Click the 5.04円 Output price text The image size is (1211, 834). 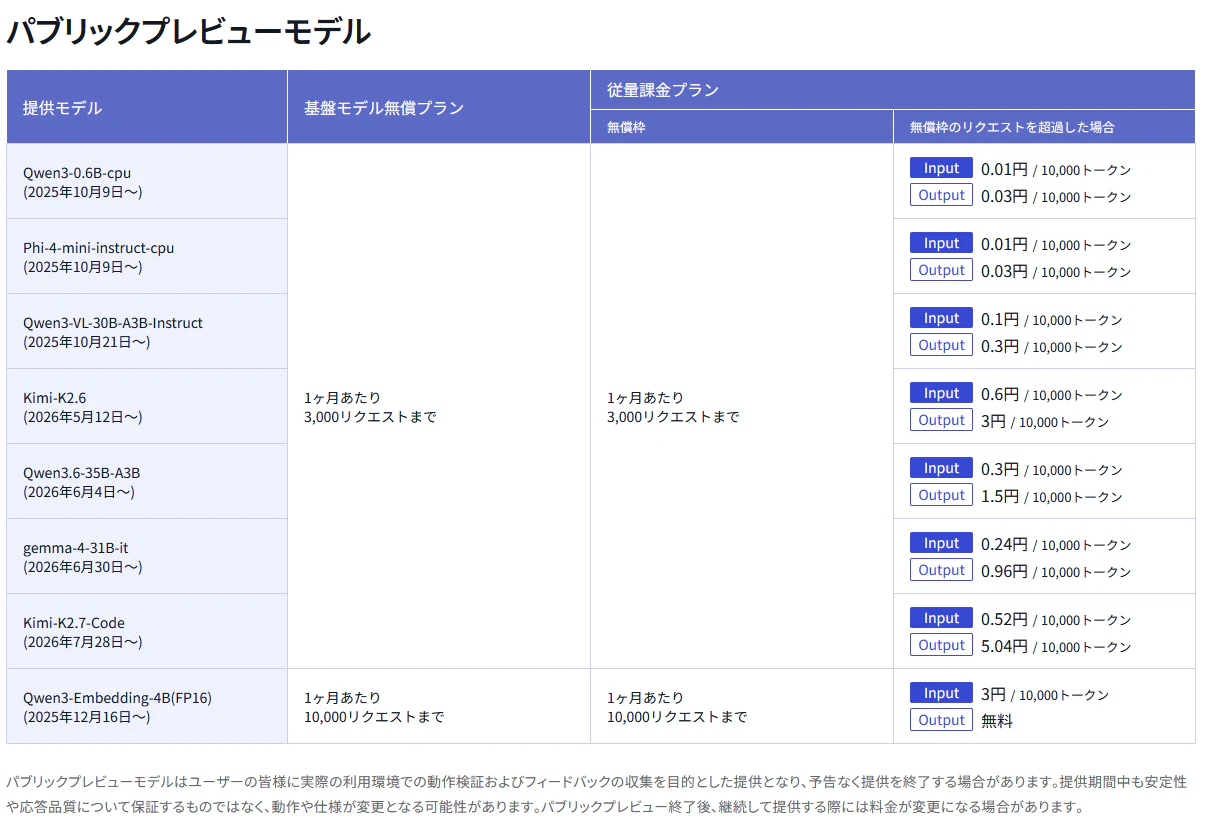pyautogui.click(x=1004, y=646)
